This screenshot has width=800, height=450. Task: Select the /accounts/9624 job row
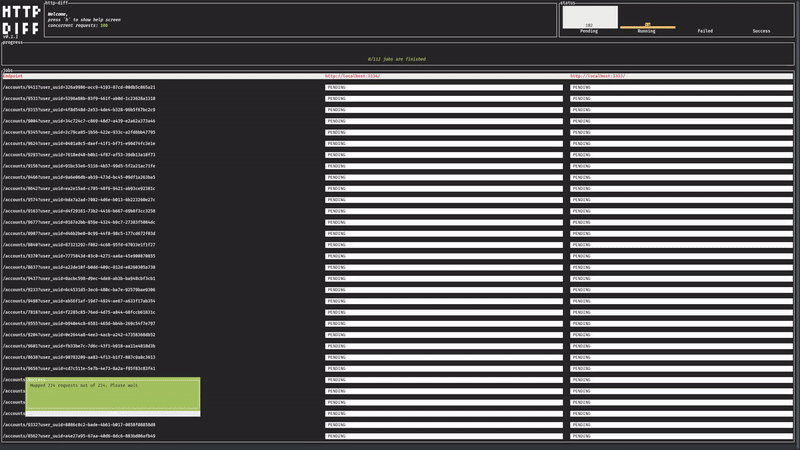397,143
